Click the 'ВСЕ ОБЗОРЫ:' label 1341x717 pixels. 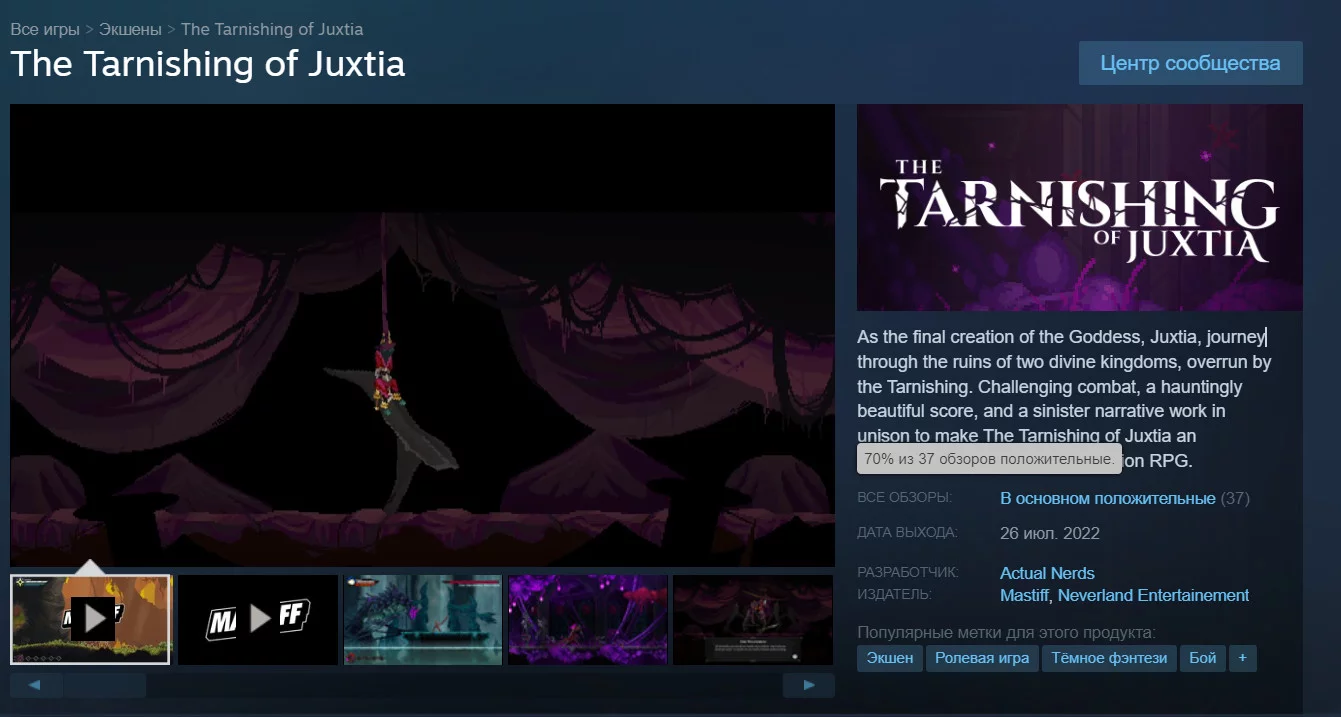[x=905, y=497]
